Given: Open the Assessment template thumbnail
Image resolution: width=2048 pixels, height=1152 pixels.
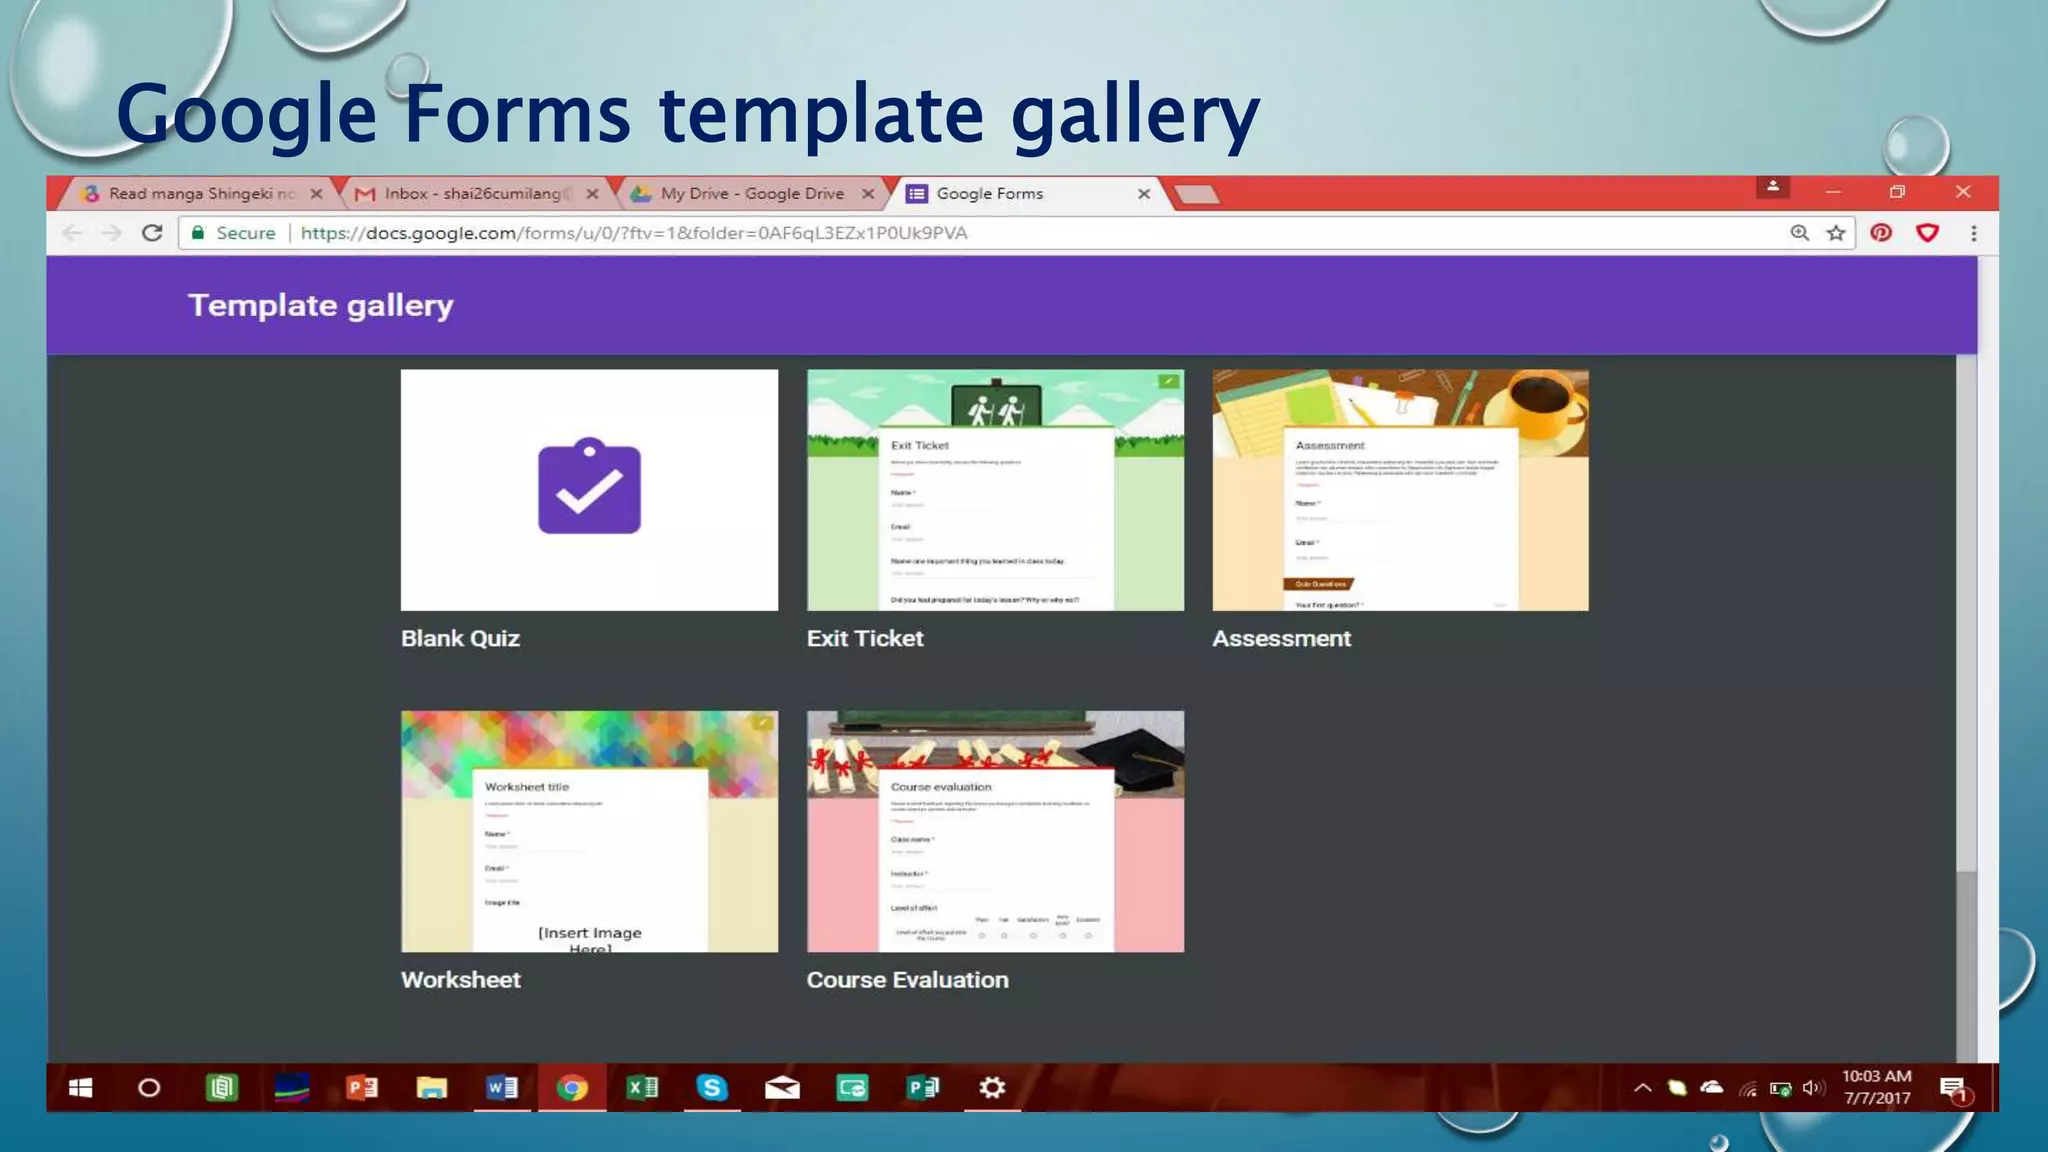Looking at the screenshot, I should [1400, 490].
